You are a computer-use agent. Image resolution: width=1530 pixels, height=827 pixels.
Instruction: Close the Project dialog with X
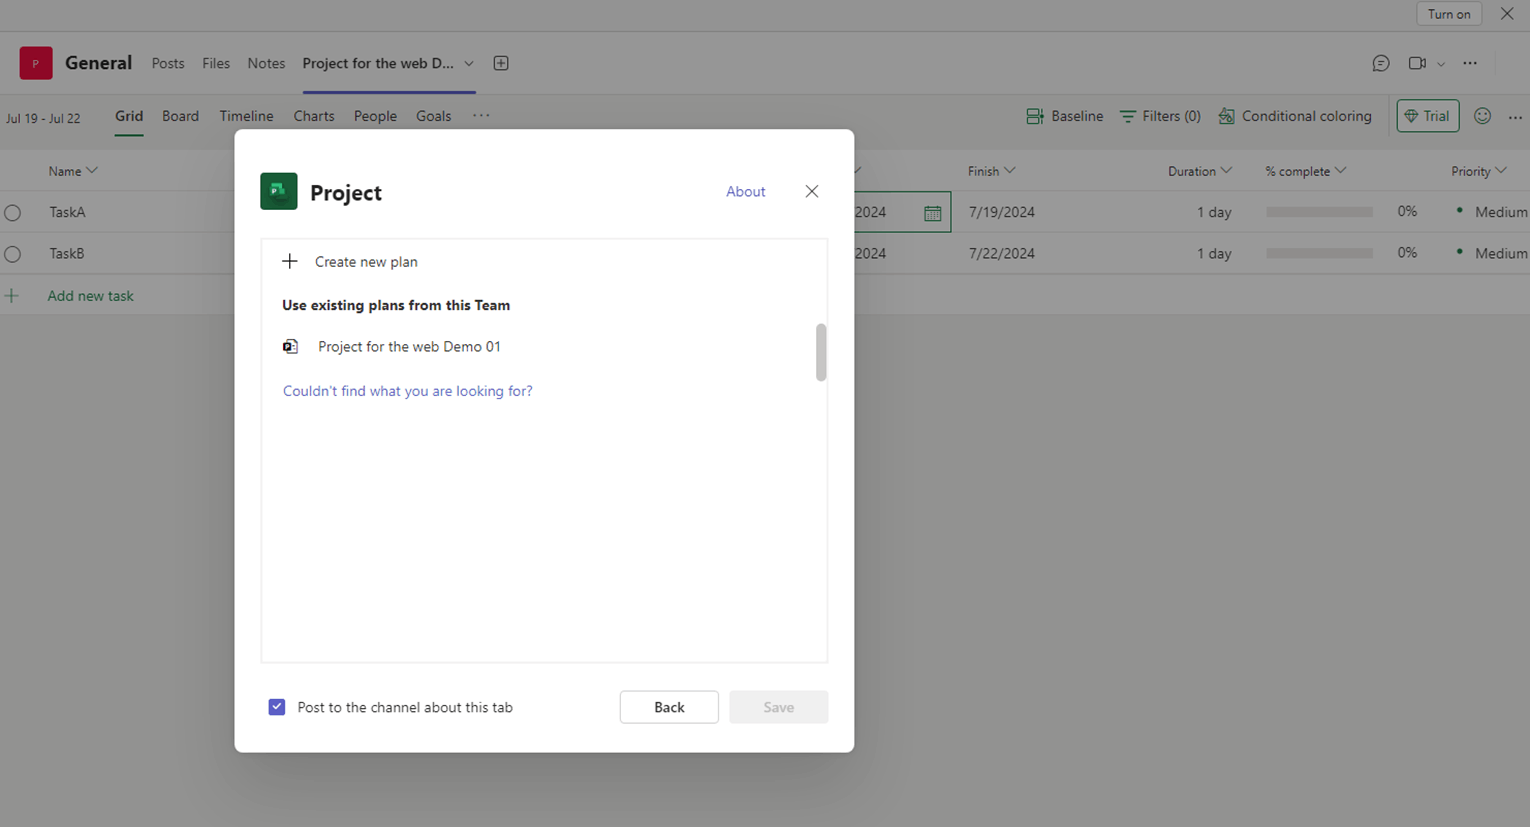pyautogui.click(x=812, y=191)
